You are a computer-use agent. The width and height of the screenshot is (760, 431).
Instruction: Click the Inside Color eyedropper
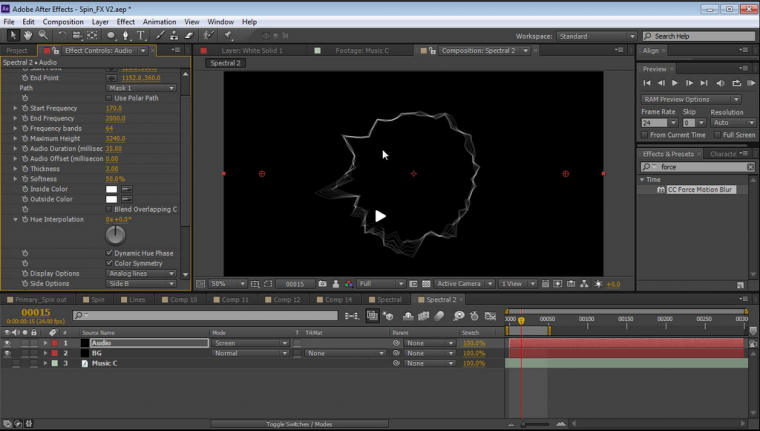tap(128, 189)
